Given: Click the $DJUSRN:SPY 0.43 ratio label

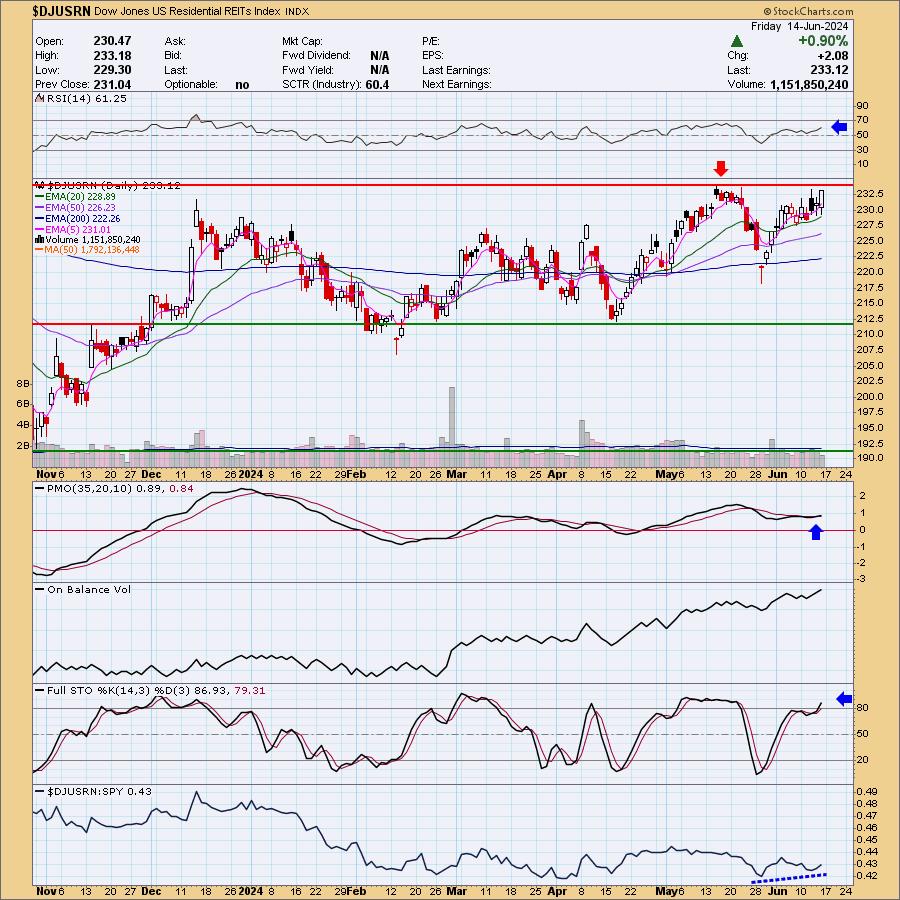Looking at the screenshot, I should point(99,792).
